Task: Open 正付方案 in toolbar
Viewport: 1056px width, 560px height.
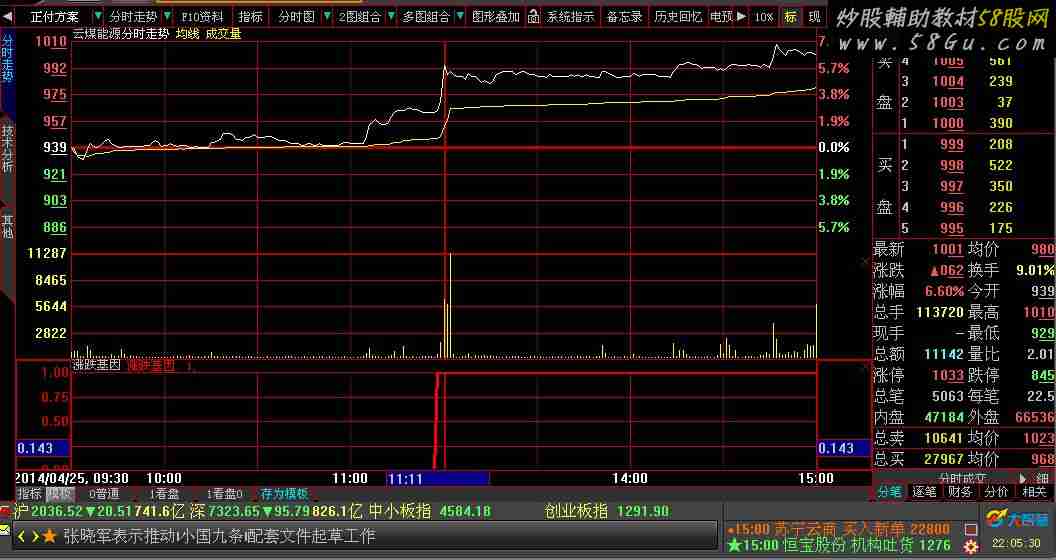Action: tap(55, 17)
